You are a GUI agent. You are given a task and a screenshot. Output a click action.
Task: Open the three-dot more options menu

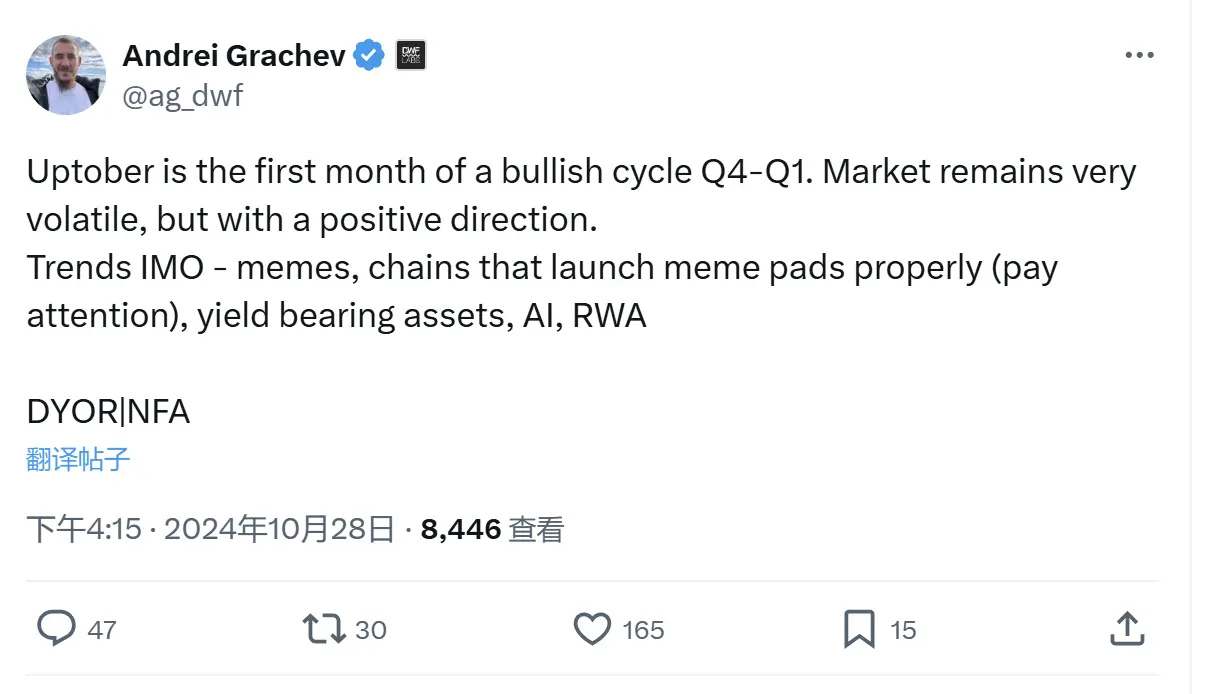(x=1139, y=55)
